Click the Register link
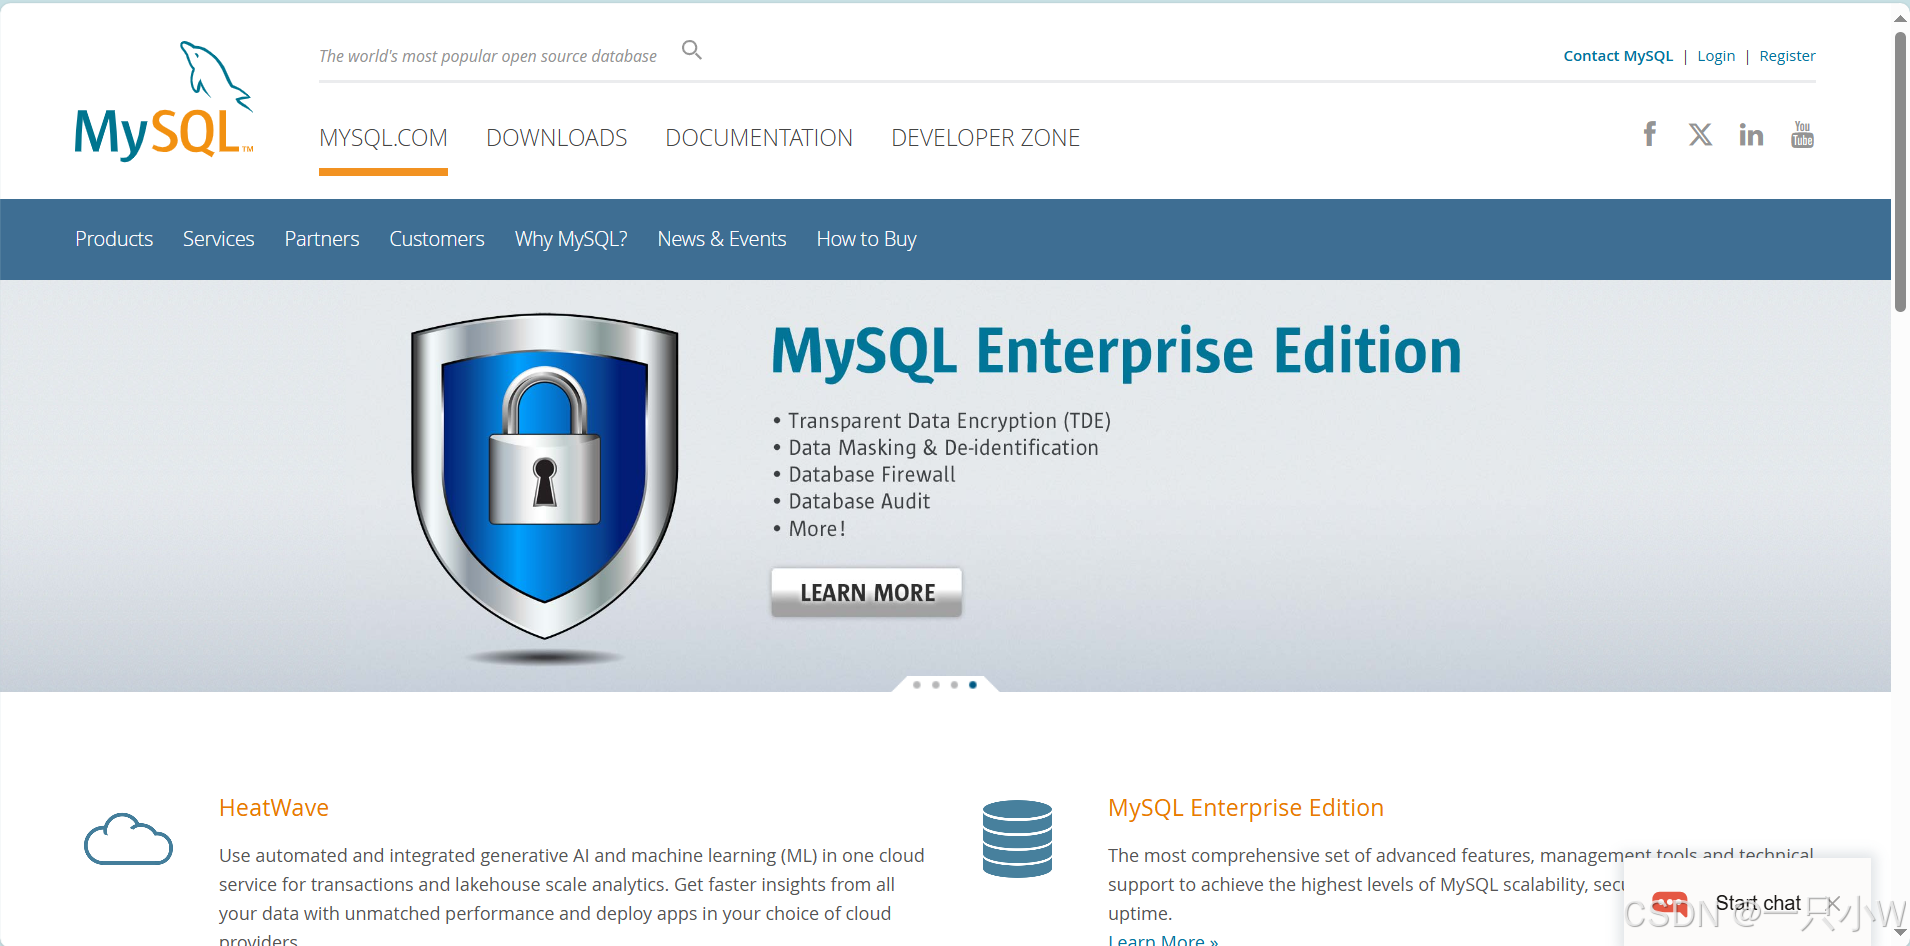Screen dimensions: 1910x946 pyautogui.click(x=1787, y=56)
